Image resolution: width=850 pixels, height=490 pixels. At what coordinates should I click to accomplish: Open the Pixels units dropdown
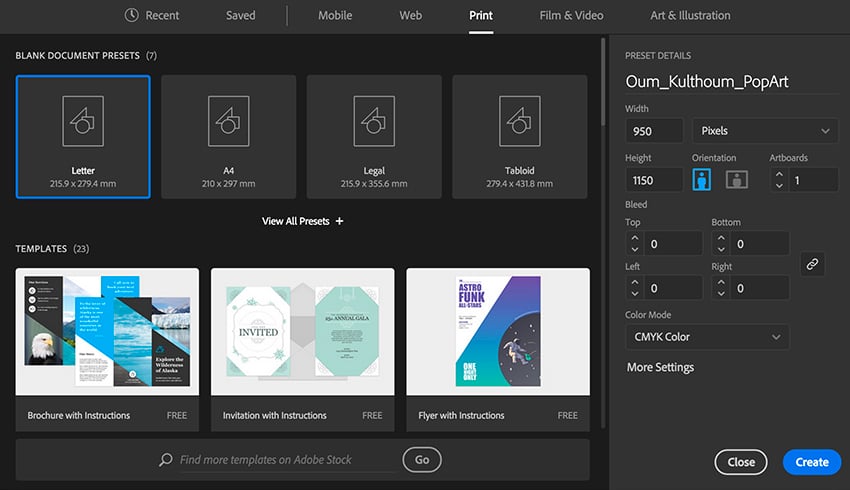(765, 131)
